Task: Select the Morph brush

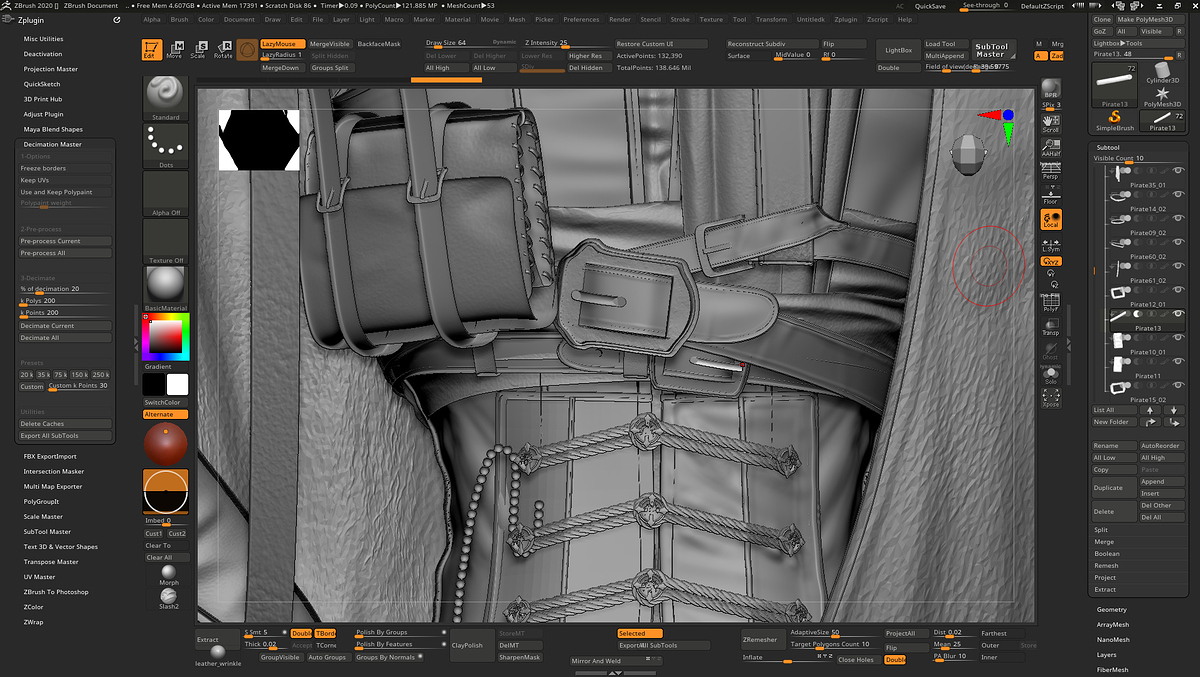Action: [x=169, y=574]
